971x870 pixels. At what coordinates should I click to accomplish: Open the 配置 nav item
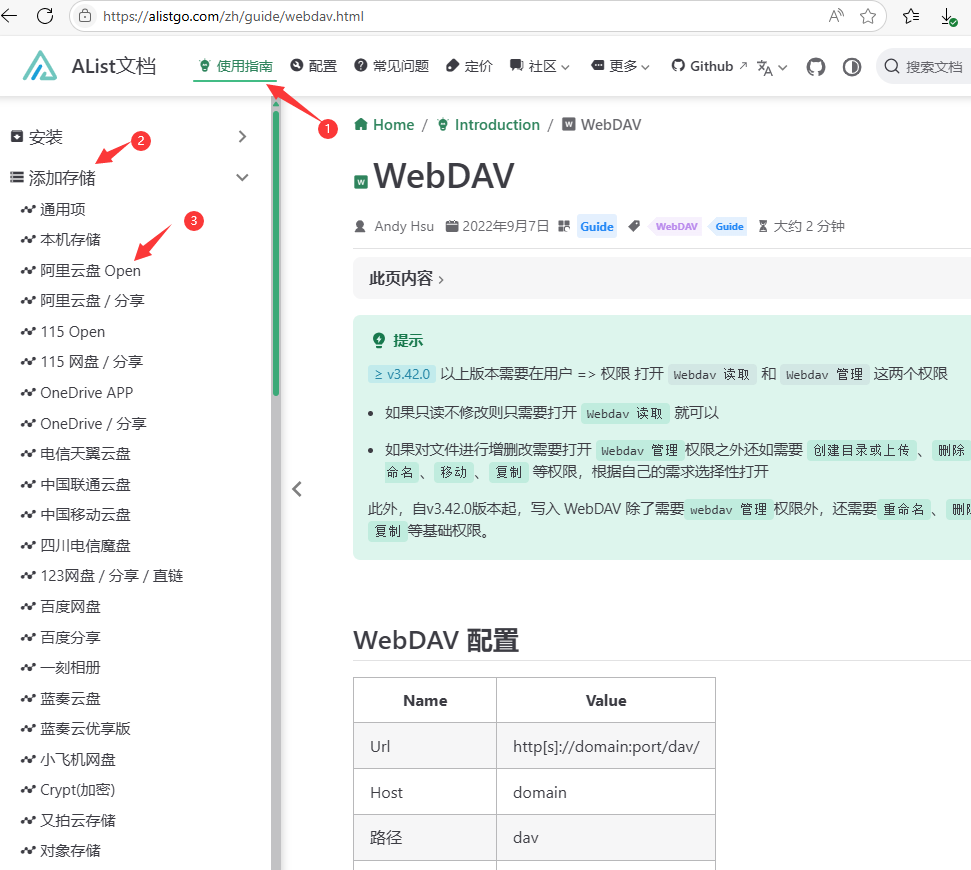tap(313, 66)
